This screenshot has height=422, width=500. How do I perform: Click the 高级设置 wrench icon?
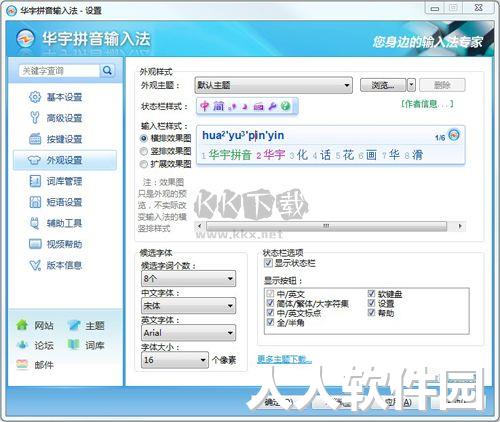click(x=35, y=118)
